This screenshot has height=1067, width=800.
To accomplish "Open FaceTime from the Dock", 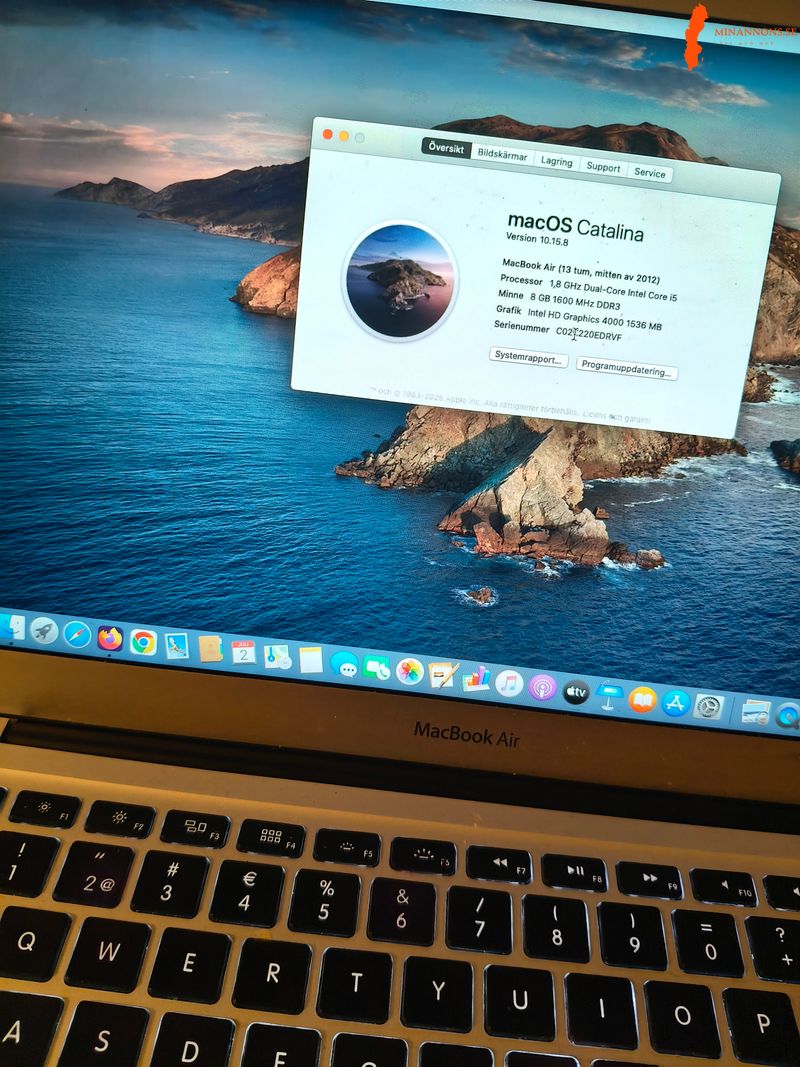I will tap(376, 668).
